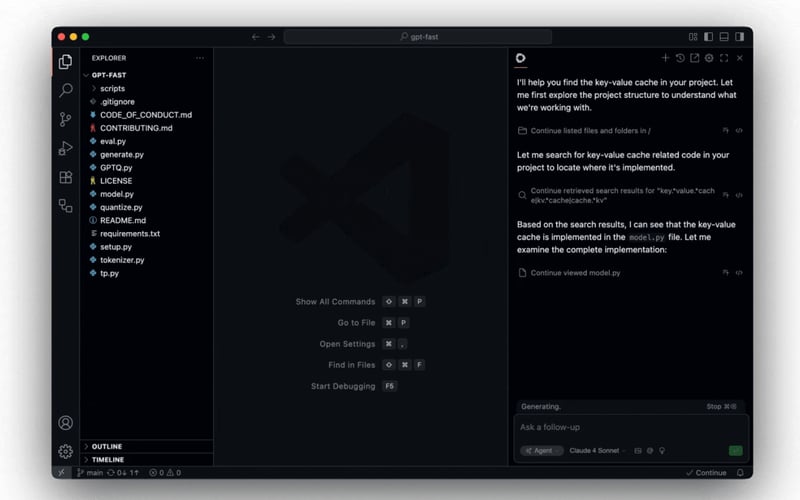Open CONTRIBUTING.md
The width and height of the screenshot is (800, 500).
(x=147, y=128)
